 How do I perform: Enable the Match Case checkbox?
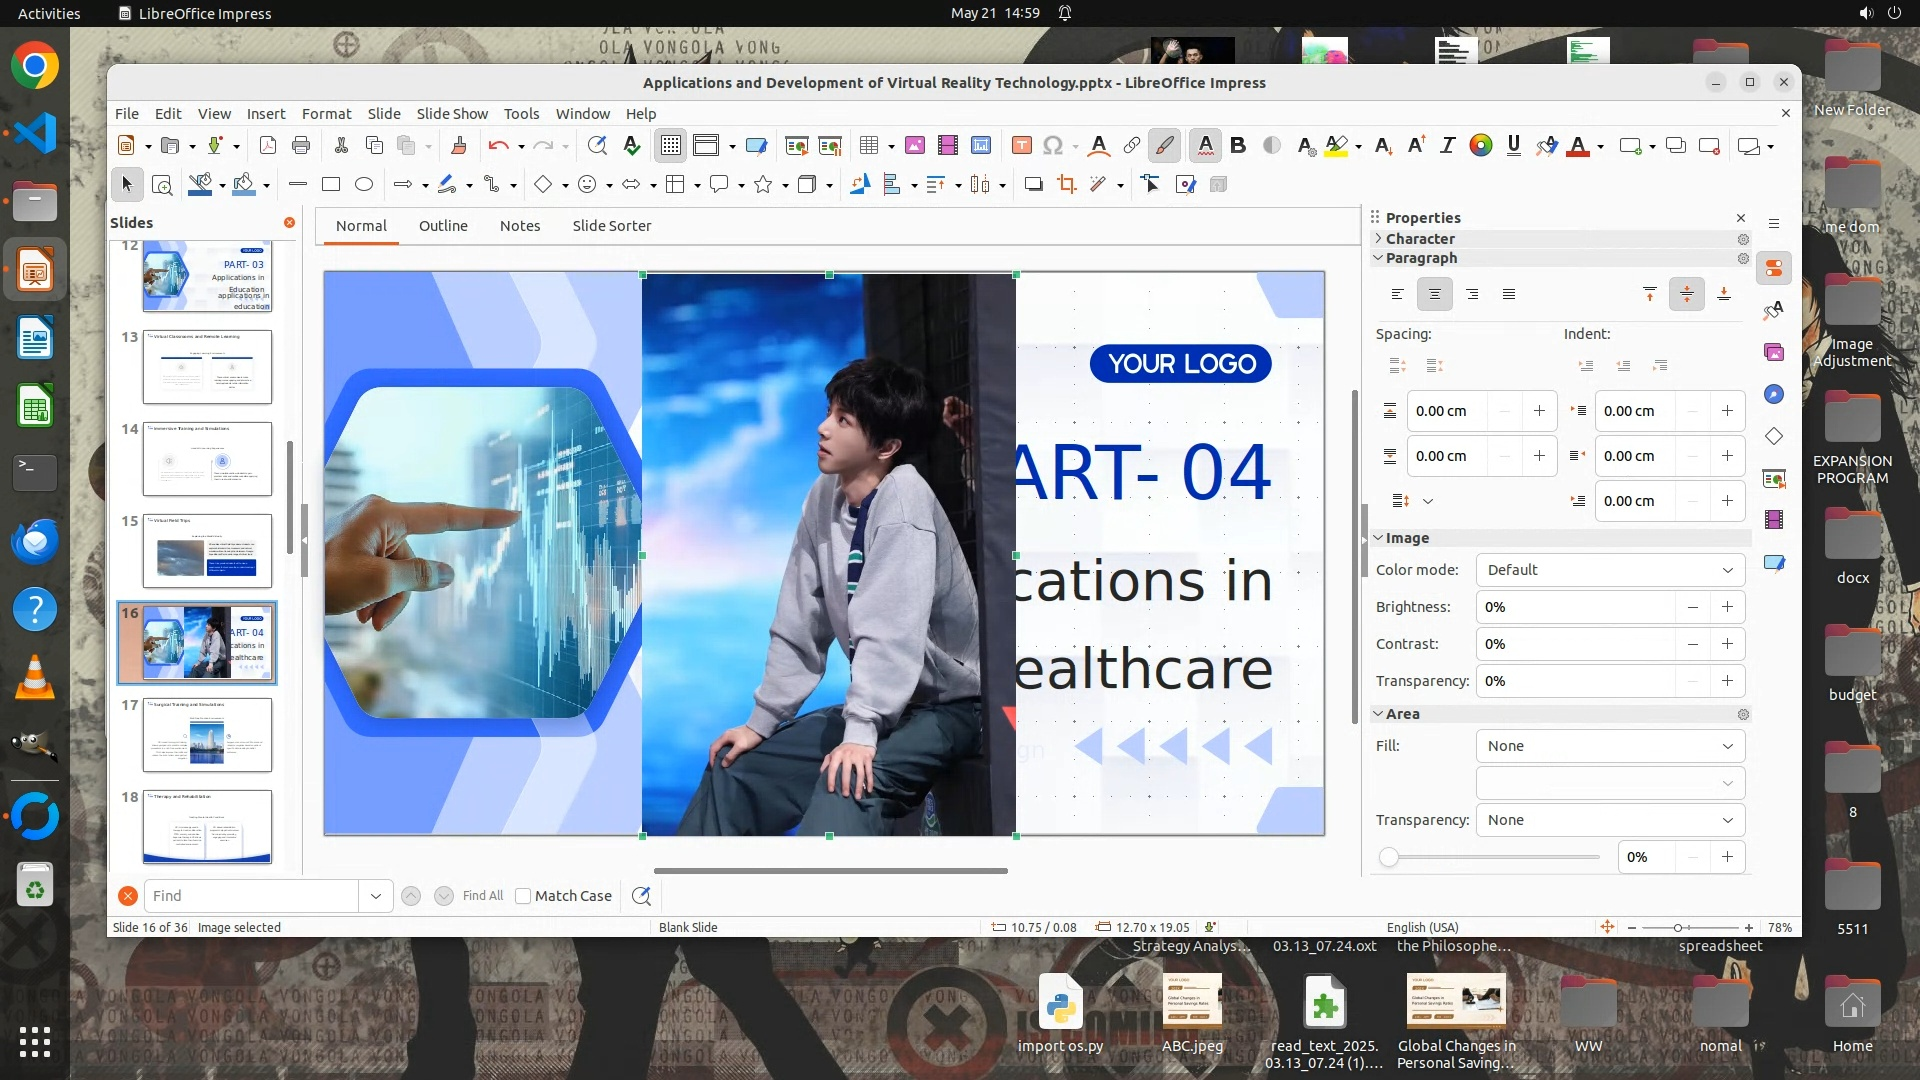click(523, 896)
